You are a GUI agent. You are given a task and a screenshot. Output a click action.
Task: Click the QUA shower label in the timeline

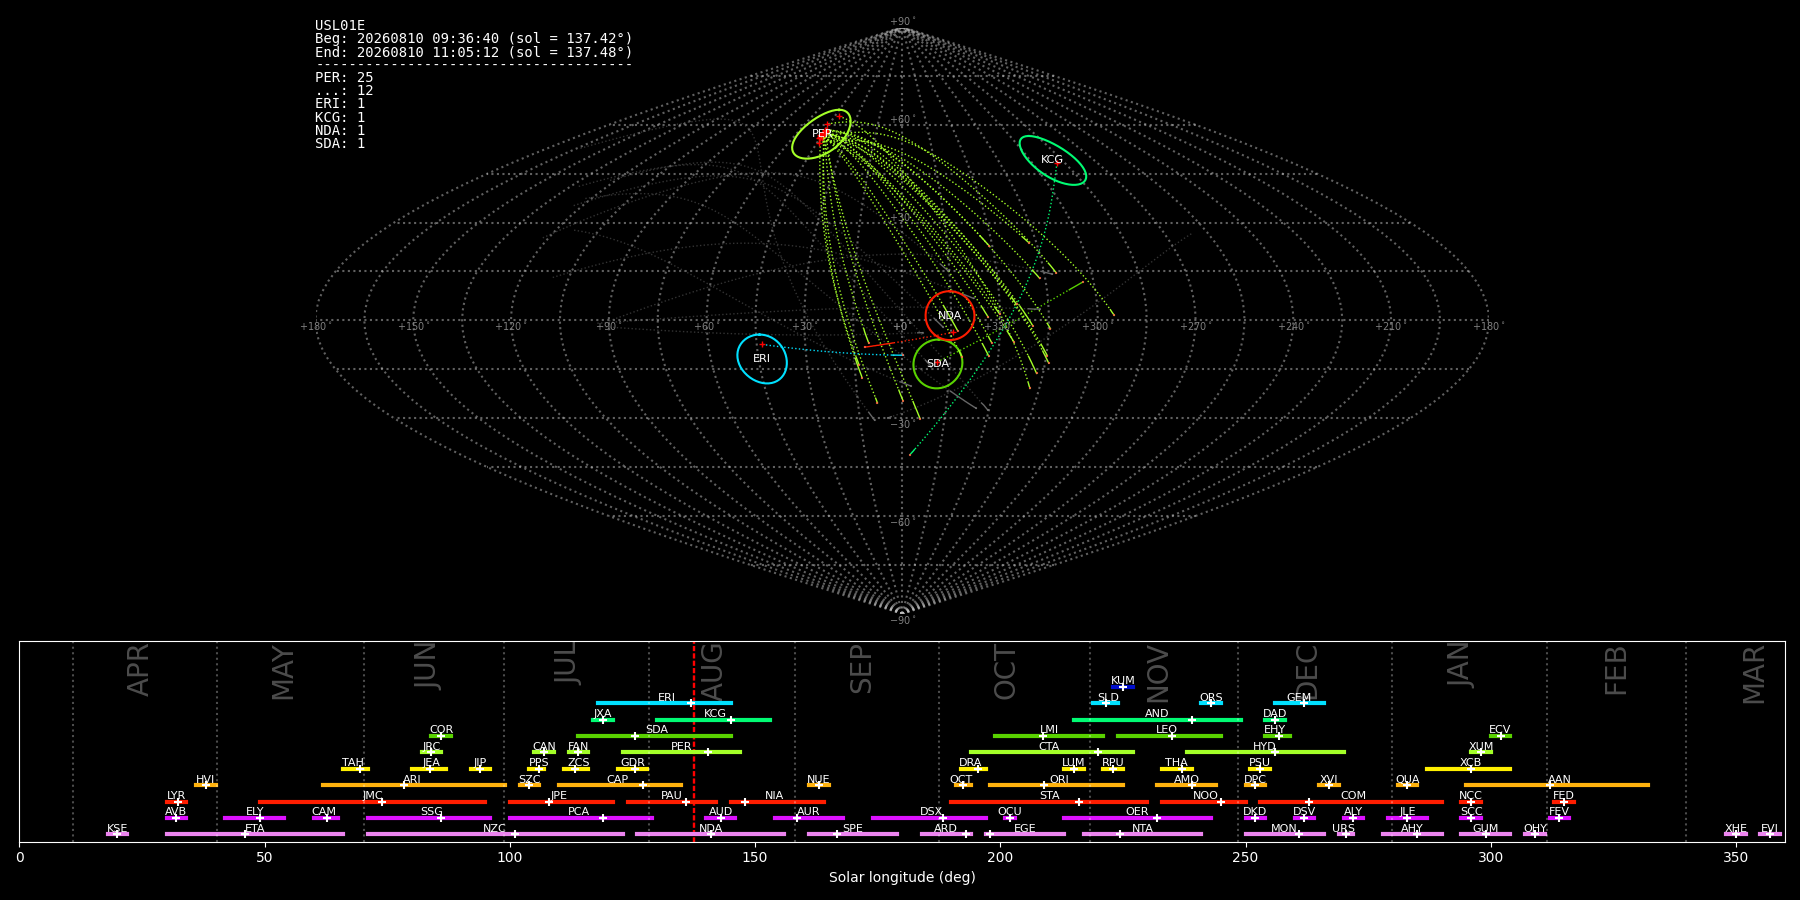1408,780
